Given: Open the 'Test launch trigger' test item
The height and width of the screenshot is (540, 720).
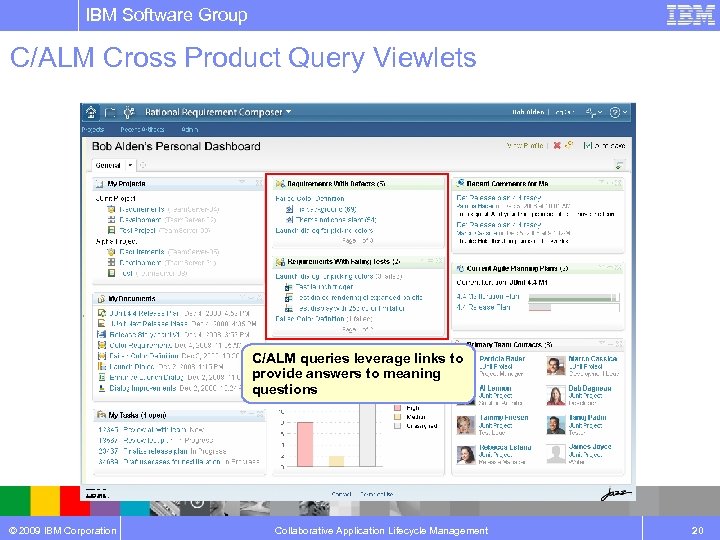Looking at the screenshot, I should pyautogui.click(x=324, y=287).
